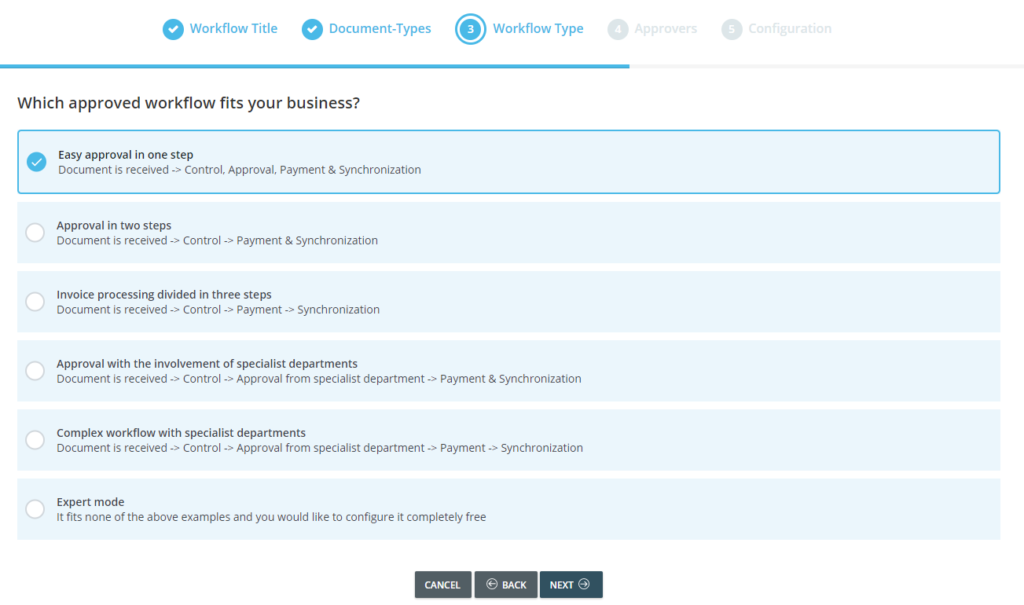The image size is (1024, 605).
Task: Click 'Complex workflow with specialist departments' title
Action: [181, 433]
